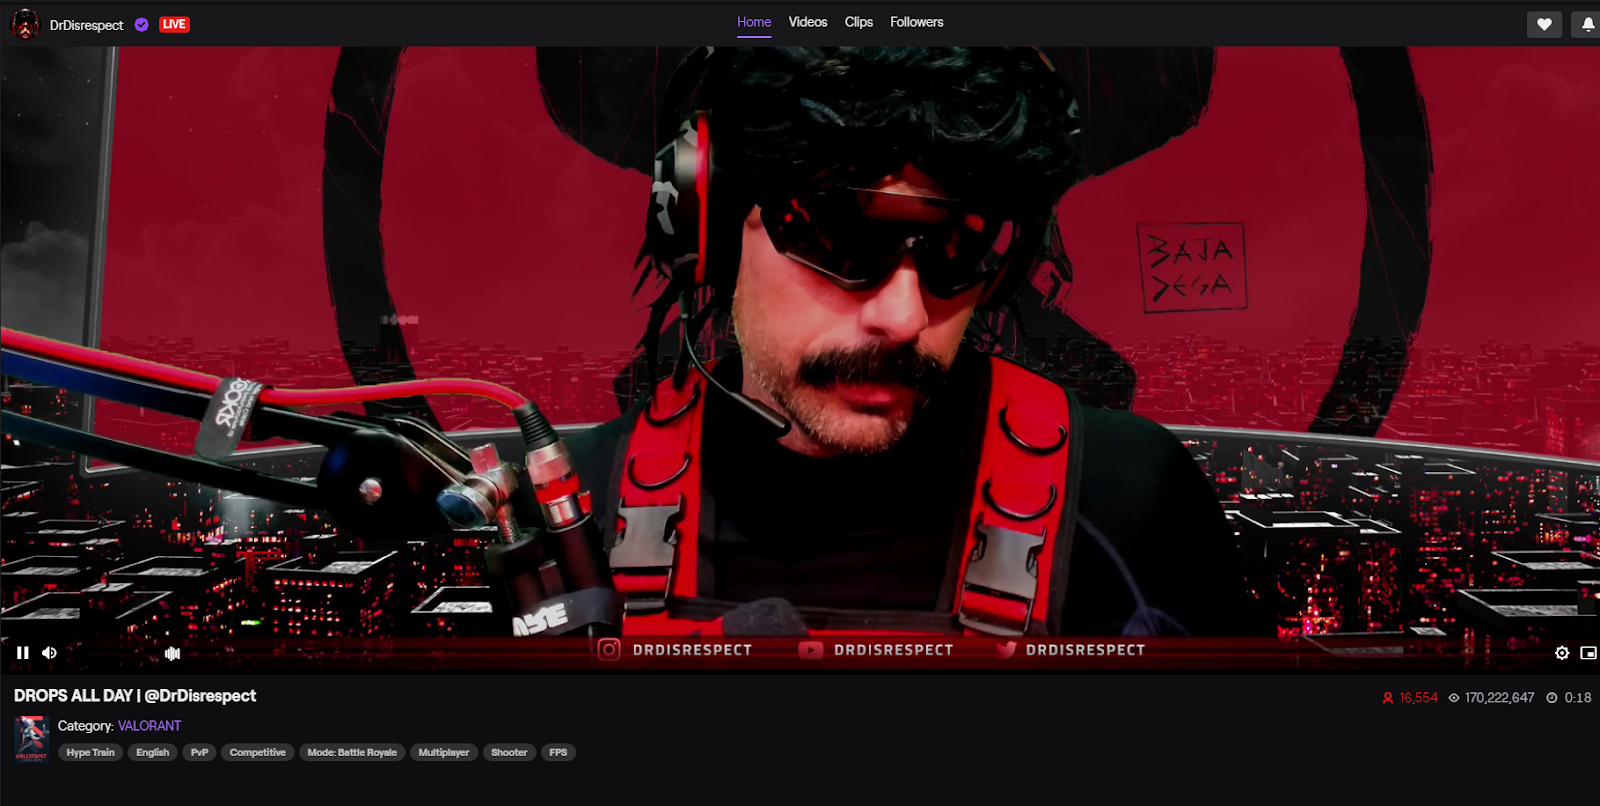Open the Multiplayer tag
This screenshot has width=1600, height=806.
pyautogui.click(x=444, y=752)
